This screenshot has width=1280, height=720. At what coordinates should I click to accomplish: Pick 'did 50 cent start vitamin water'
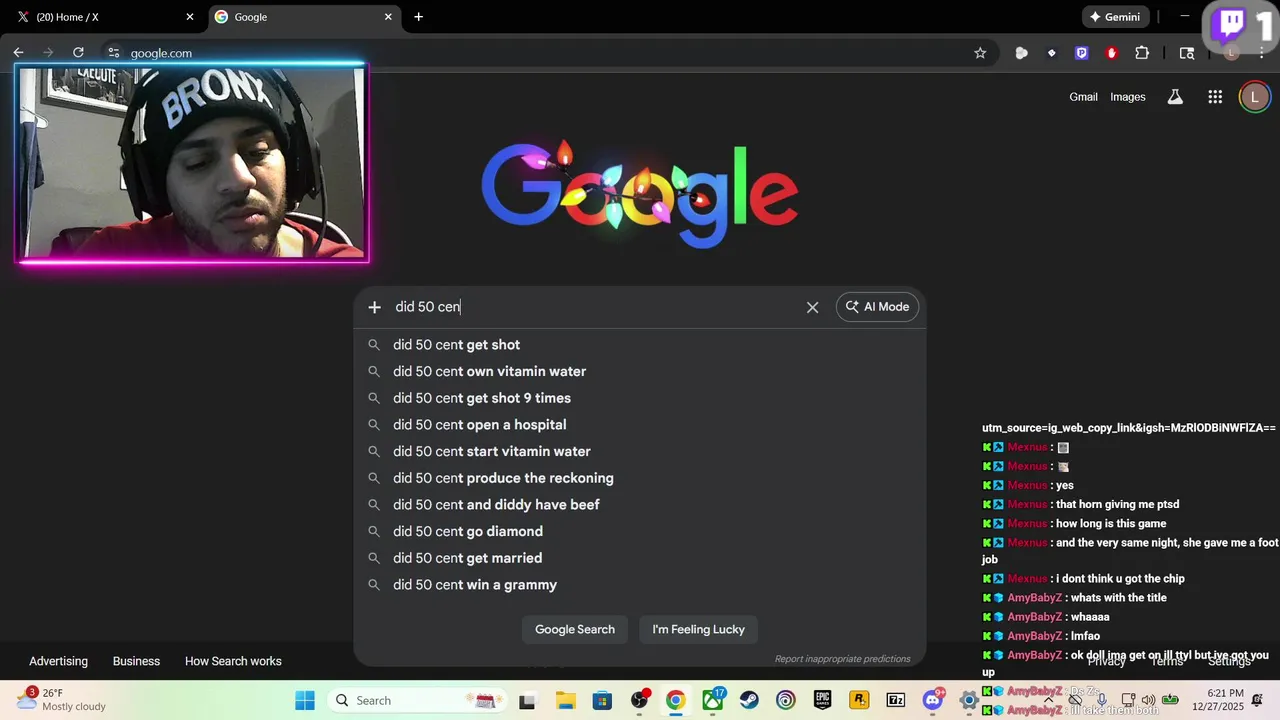[640, 451]
